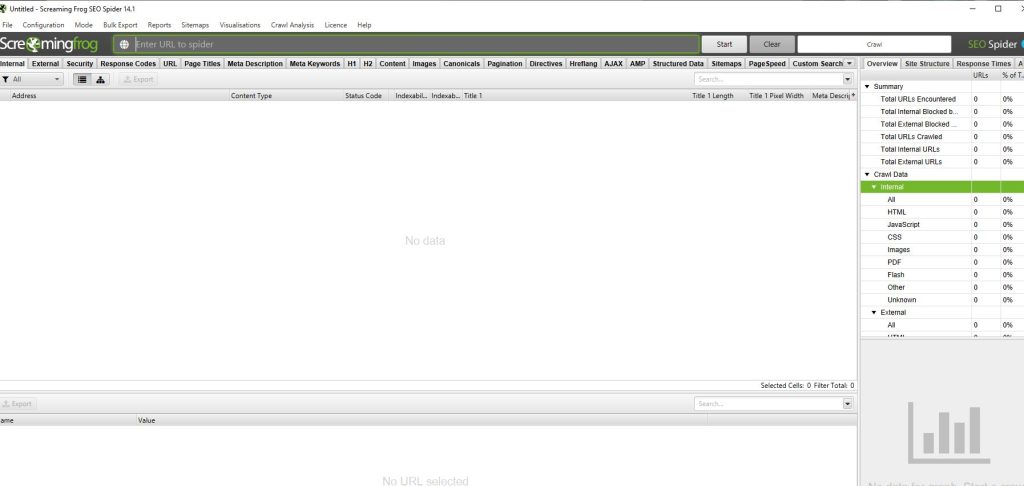
Task: Open the Mode menu
Action: click(84, 25)
